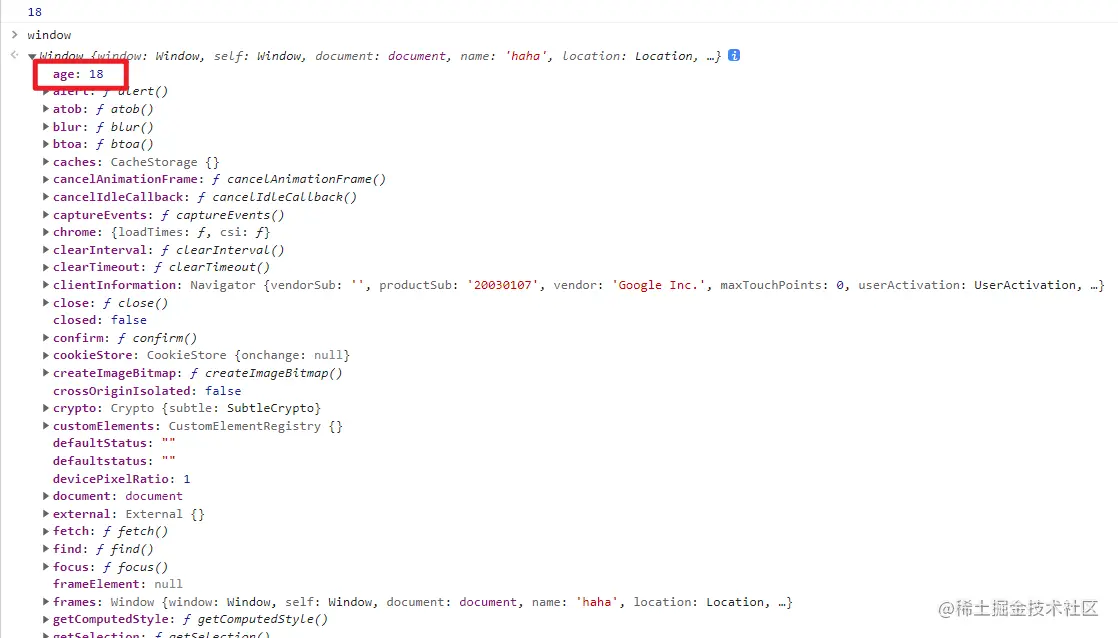Expand customElements registry entry
This screenshot has height=638, width=1118.
[46, 426]
